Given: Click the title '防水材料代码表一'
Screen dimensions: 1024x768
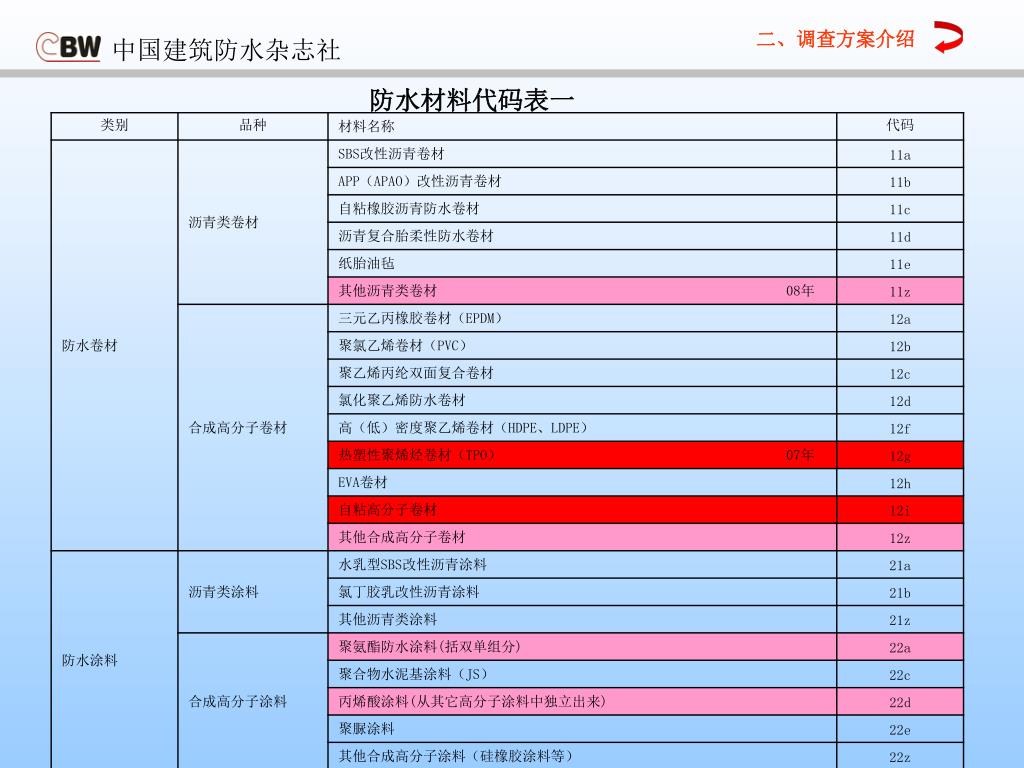Looking at the screenshot, I should coord(472,100).
